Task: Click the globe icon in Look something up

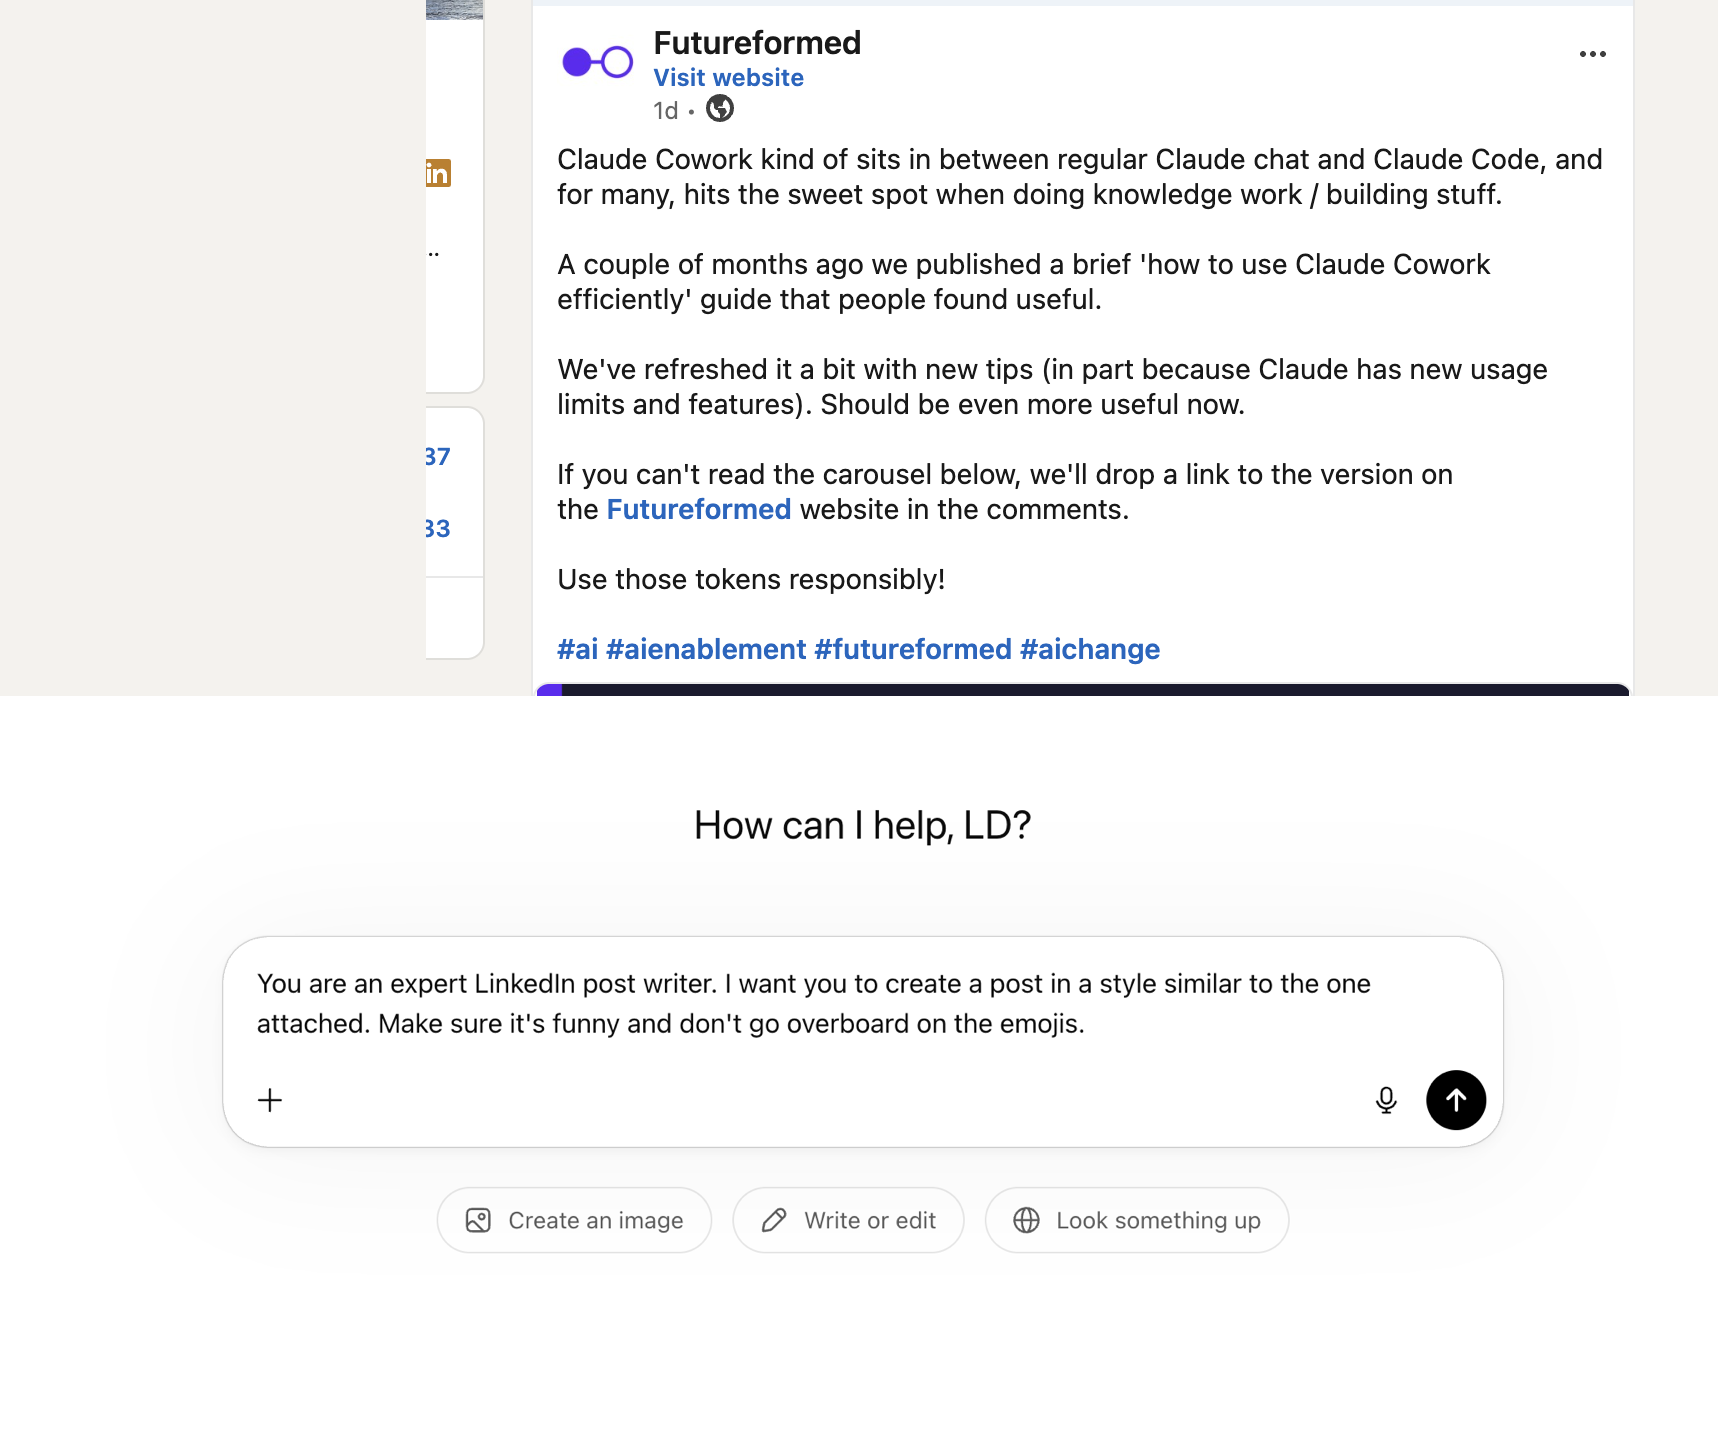Action: point(1026,1220)
